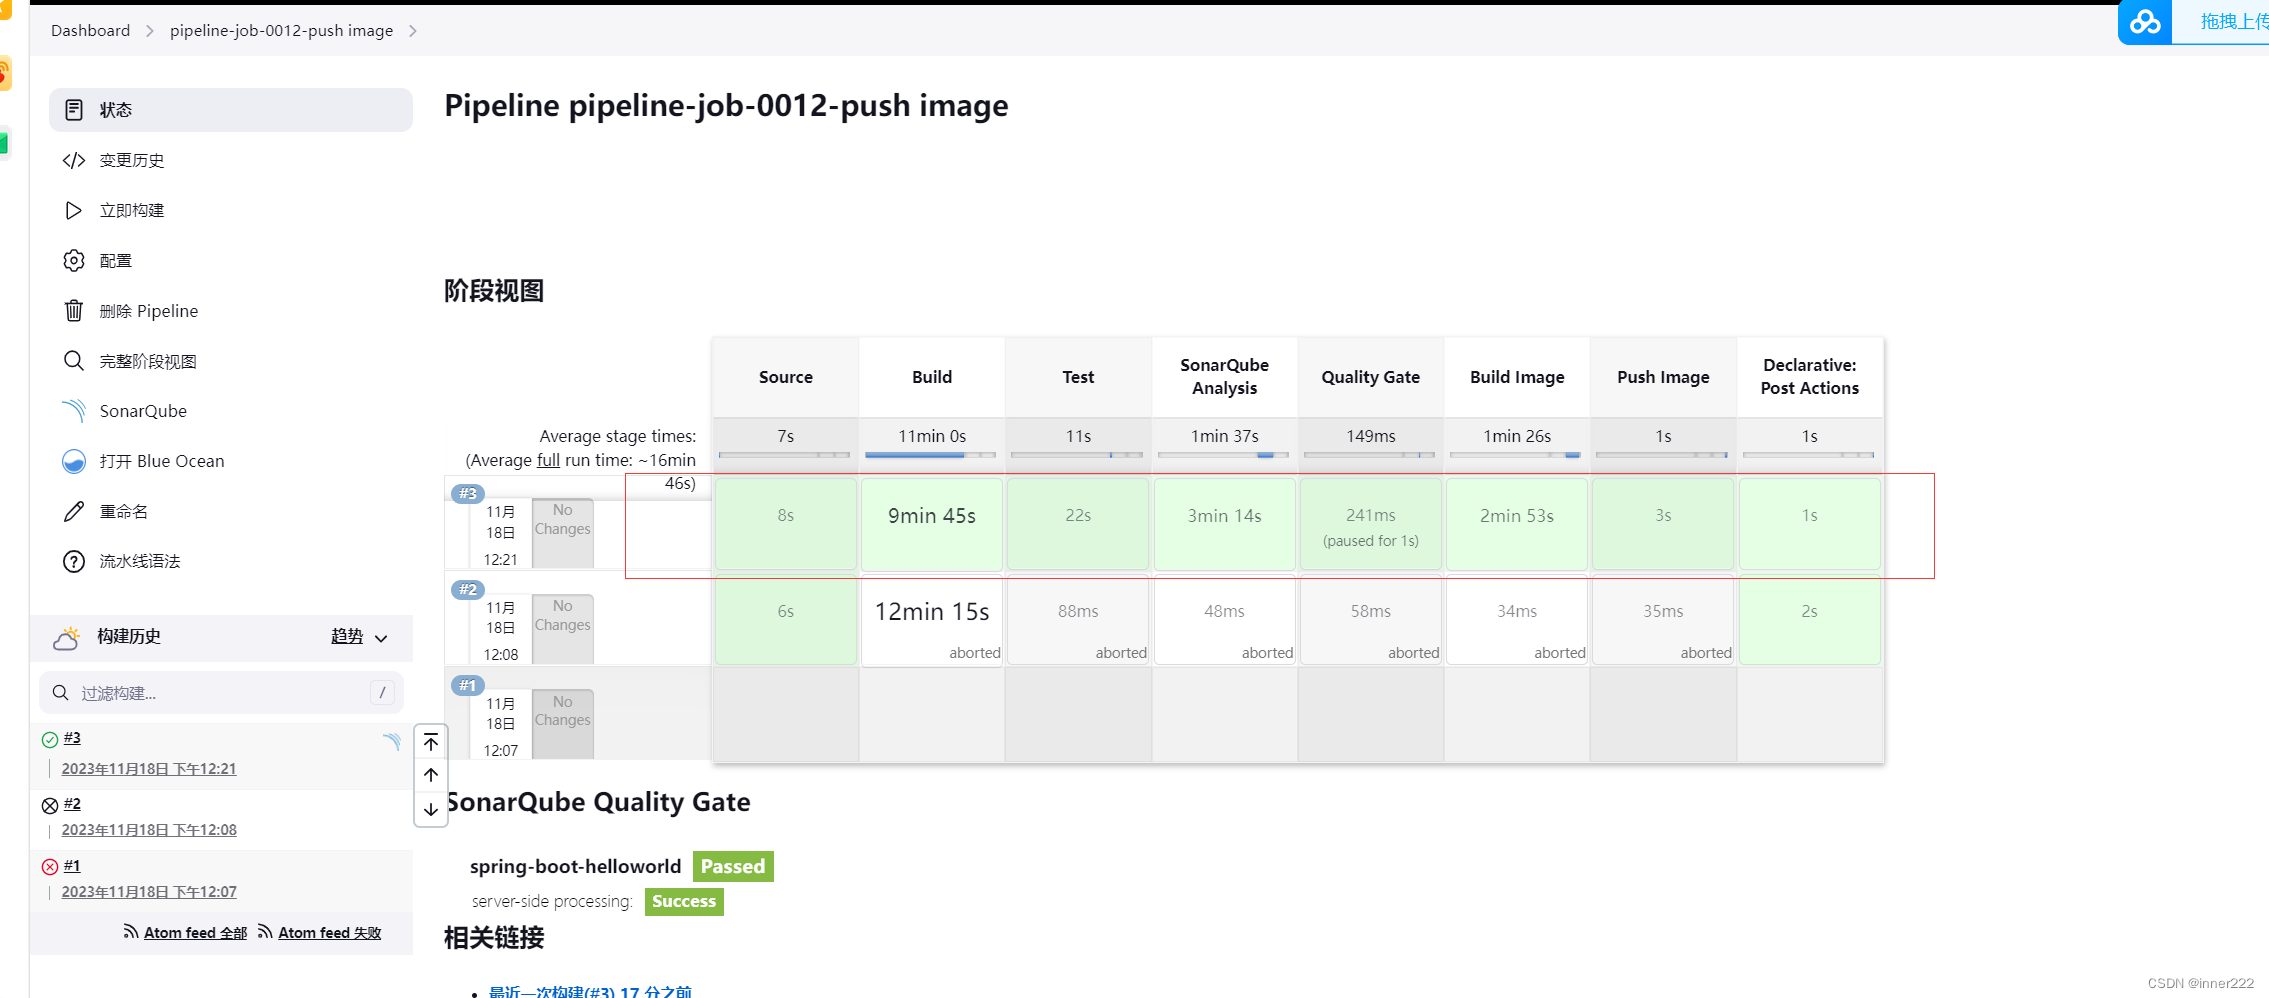2269x998 pixels.
Task: Click the slash shortcut key badge in the filter box
Action: coord(382,692)
